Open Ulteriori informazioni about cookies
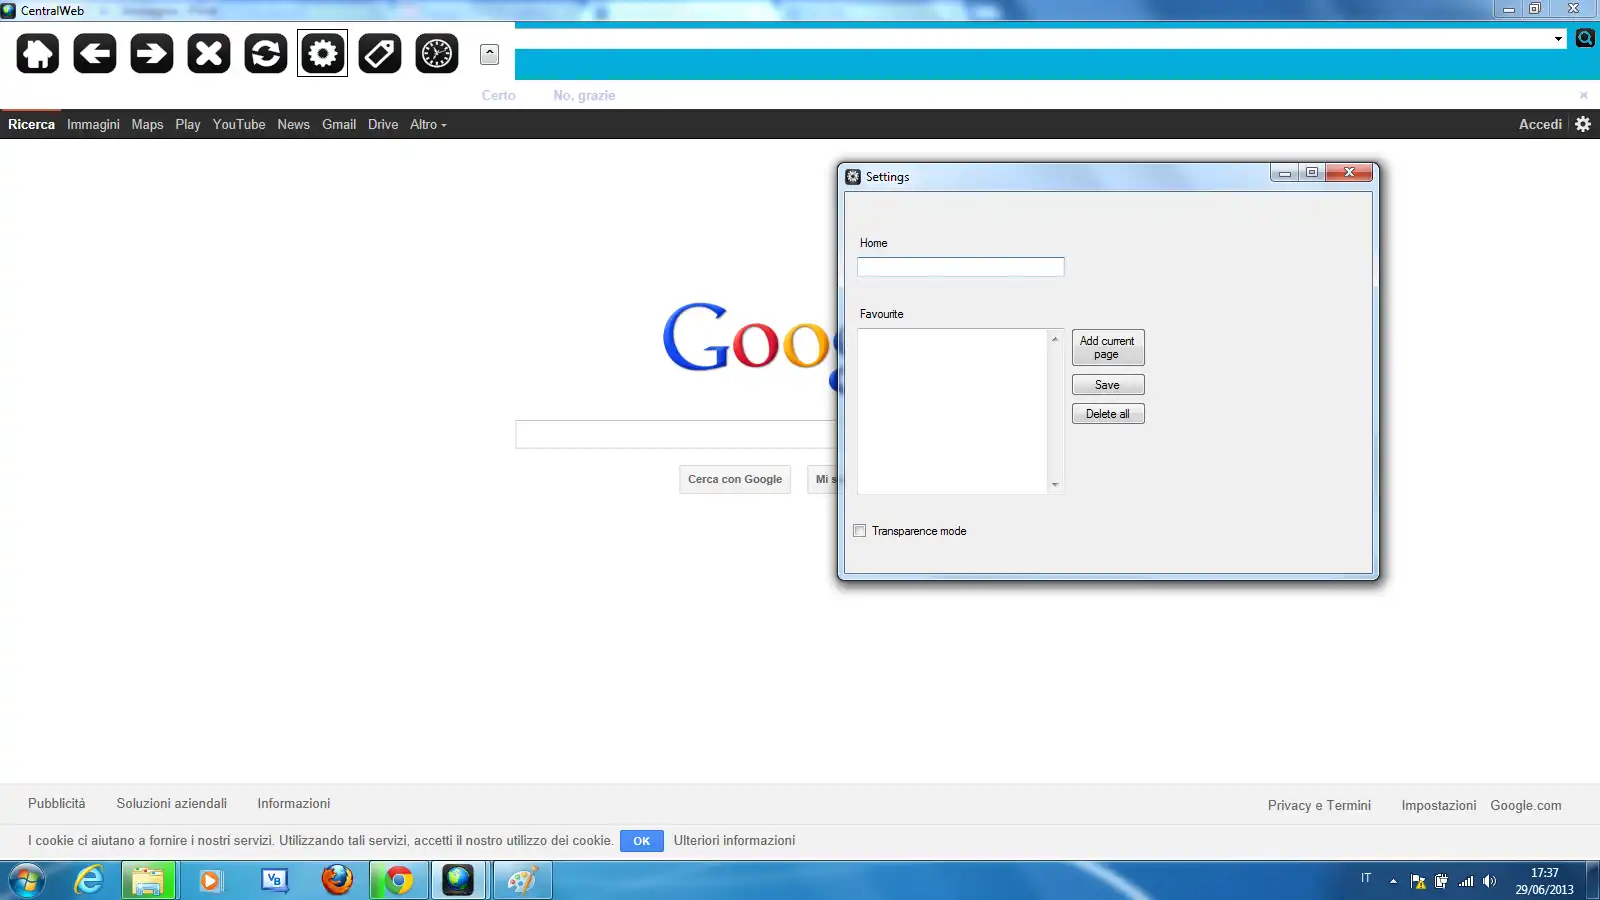1600x900 pixels. click(x=735, y=840)
